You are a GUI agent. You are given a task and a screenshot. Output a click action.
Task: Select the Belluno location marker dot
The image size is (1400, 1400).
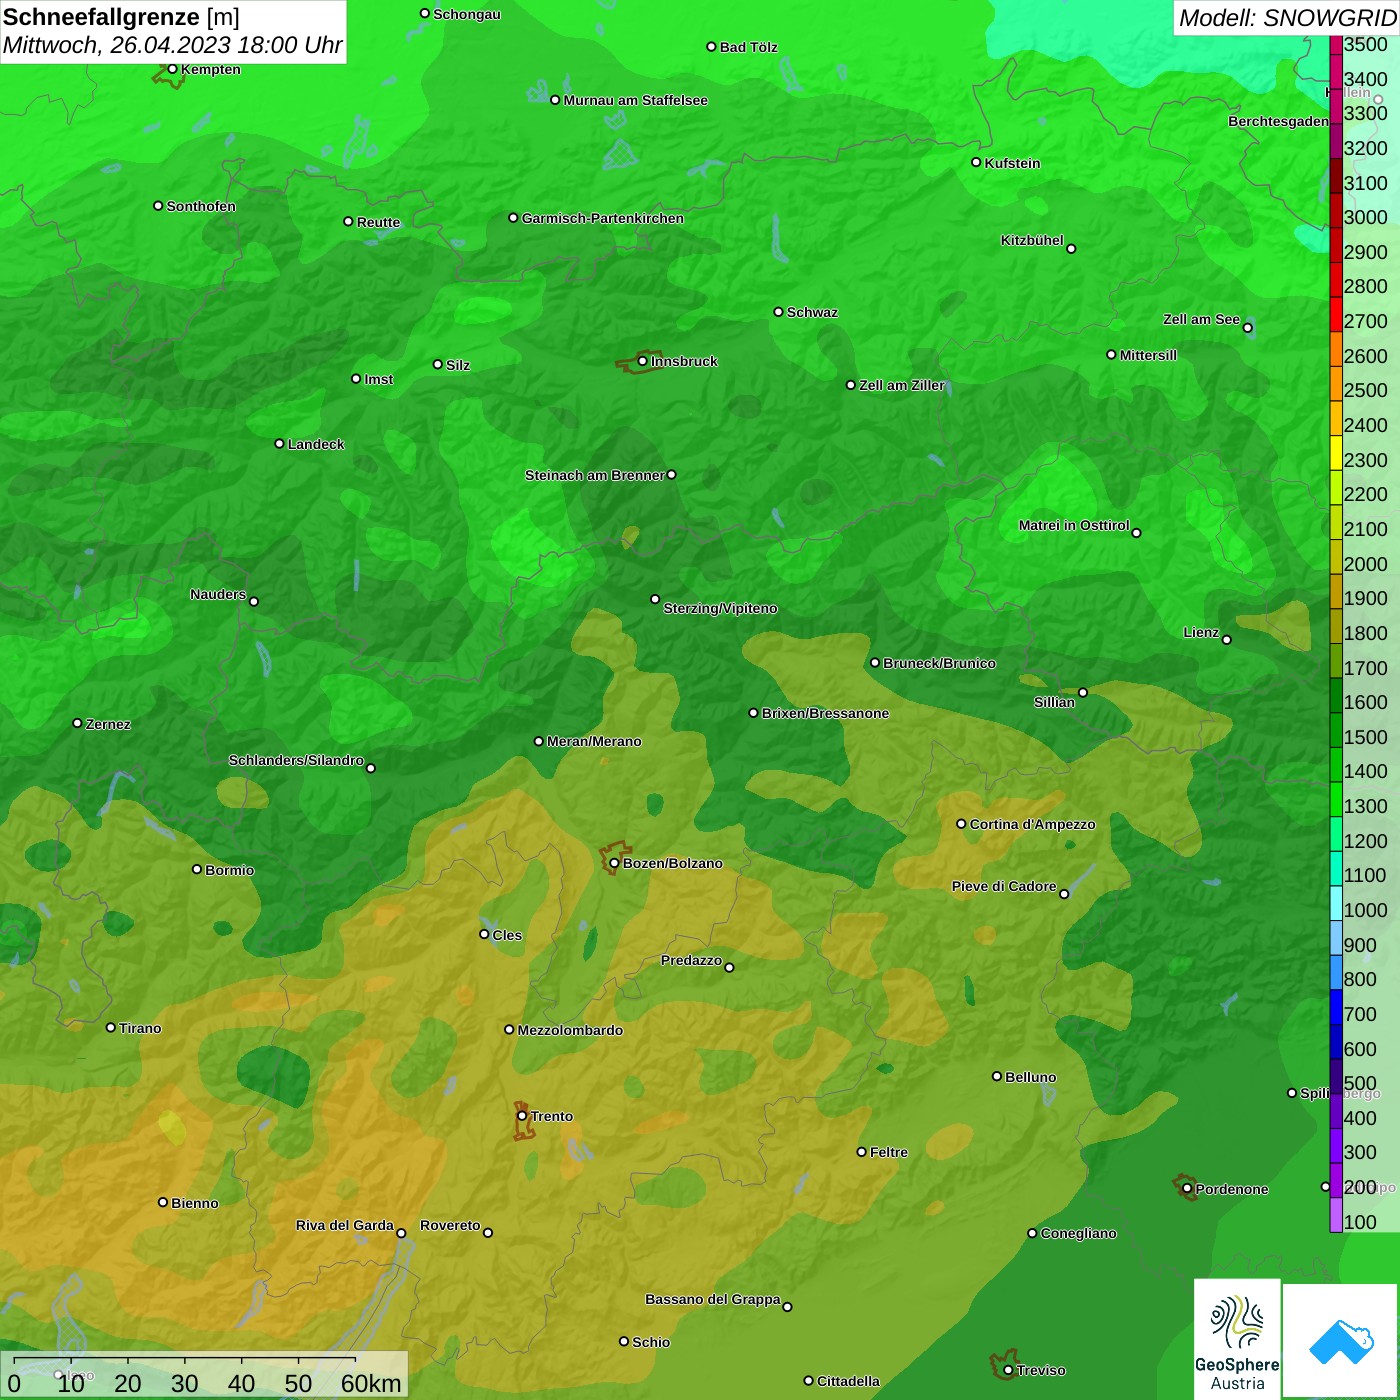tap(997, 1076)
